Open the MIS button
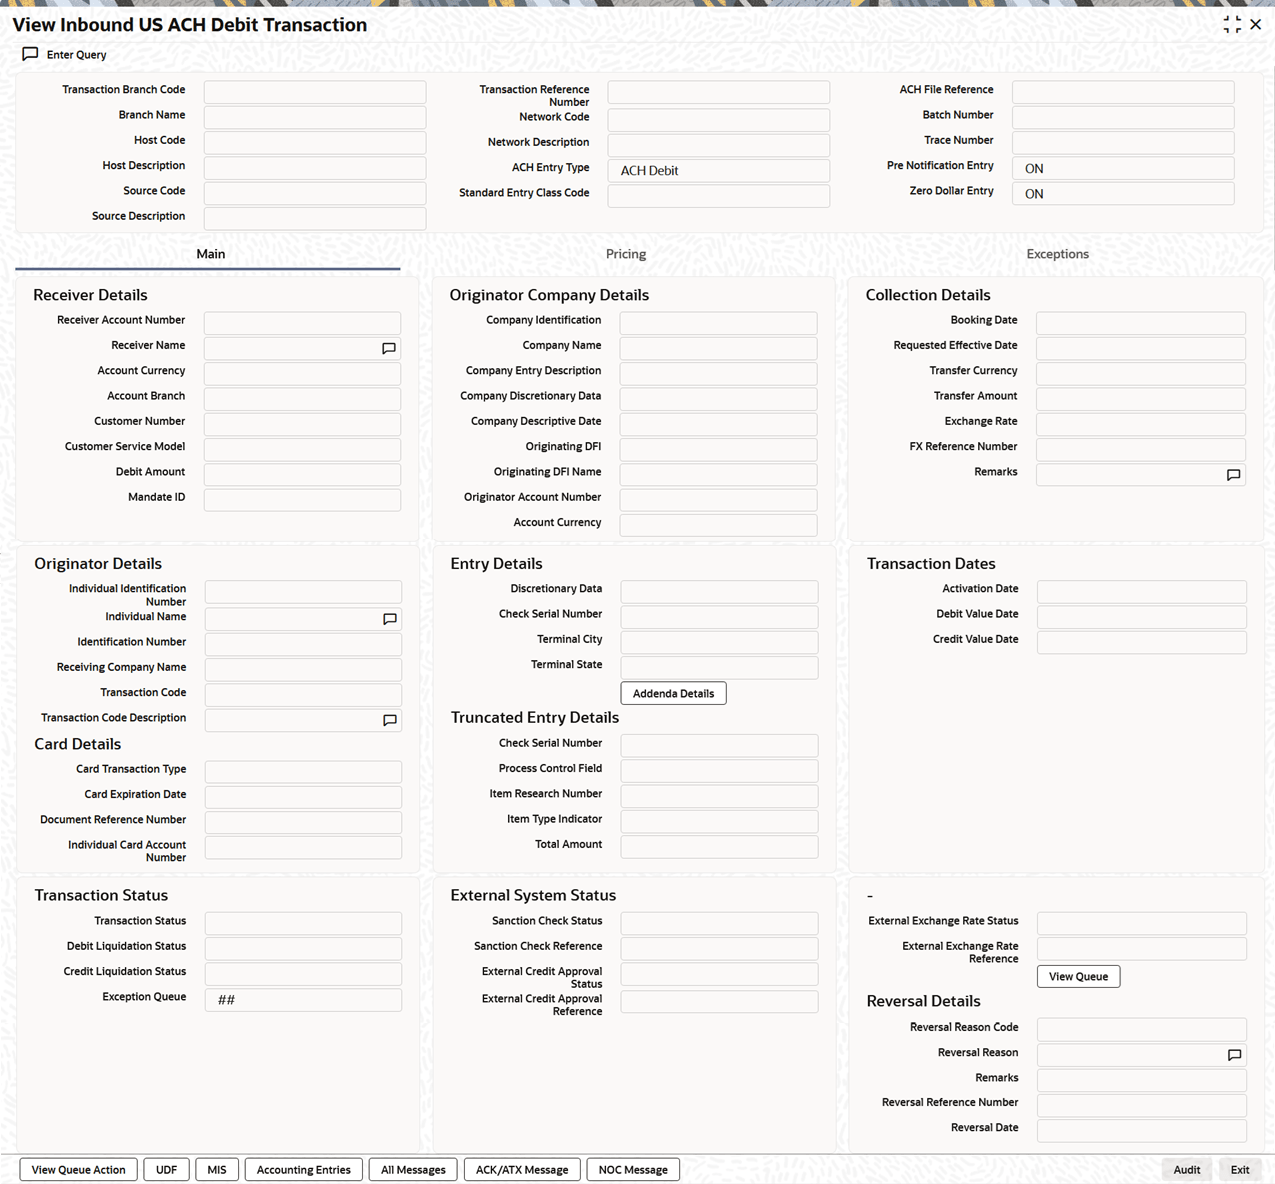1275x1184 pixels. [x=217, y=1169]
